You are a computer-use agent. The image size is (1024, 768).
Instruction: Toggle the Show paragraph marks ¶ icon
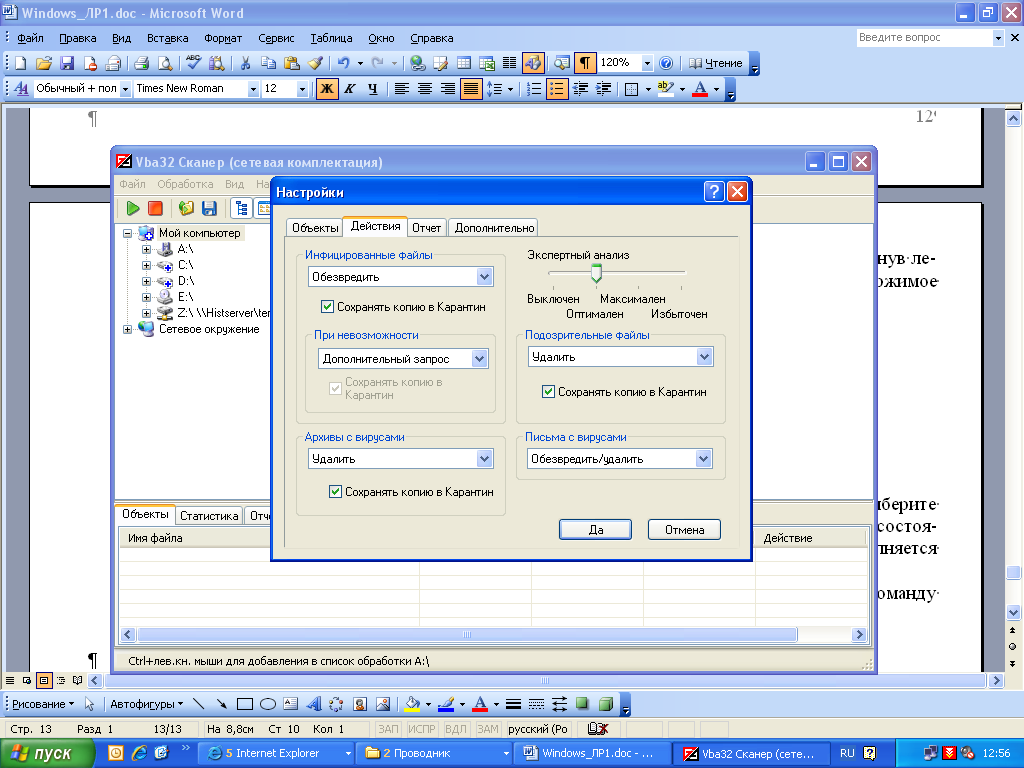pos(584,63)
